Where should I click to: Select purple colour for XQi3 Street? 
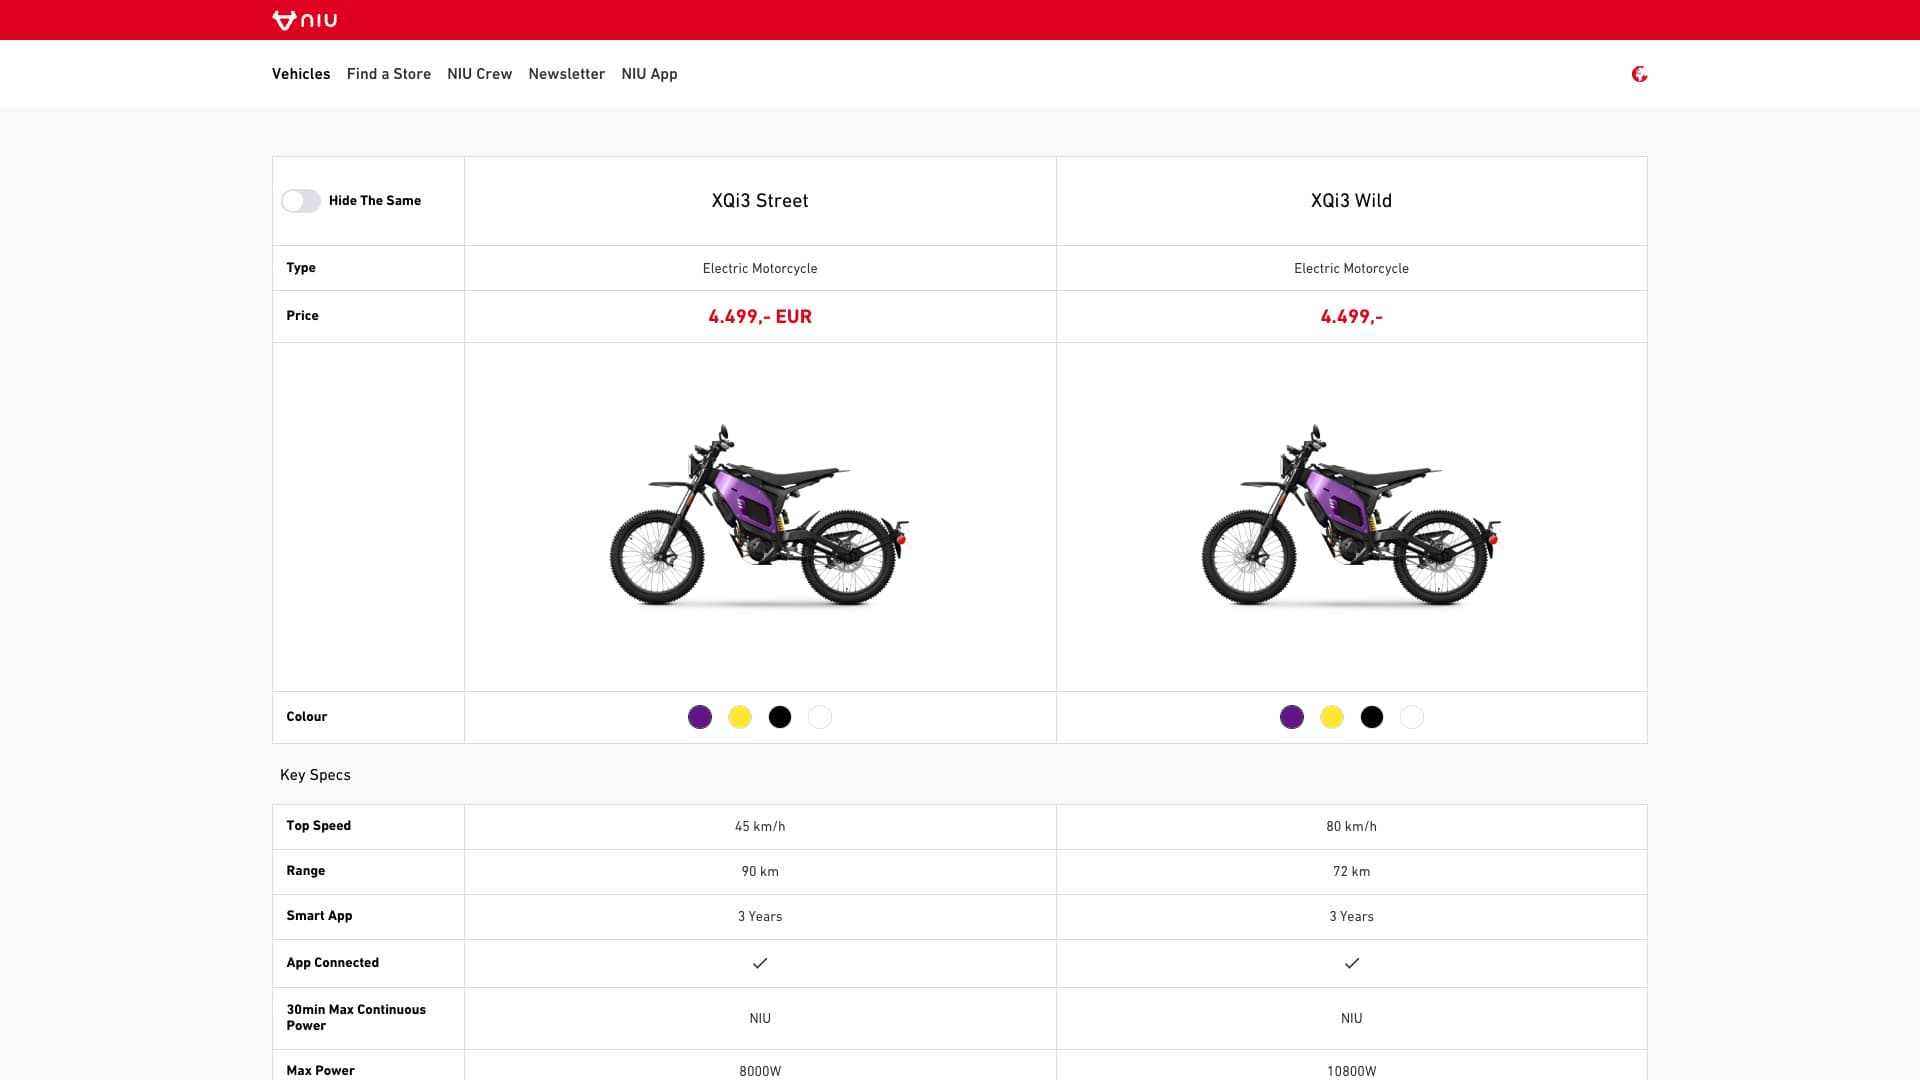coord(700,717)
